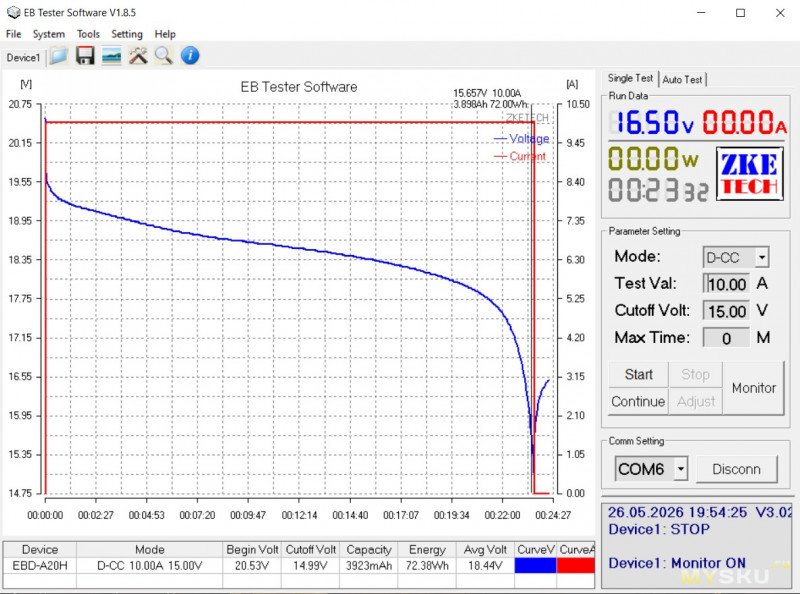The height and width of the screenshot is (594, 800).
Task: Click the red CurveA color swatch
Action: (x=576, y=565)
